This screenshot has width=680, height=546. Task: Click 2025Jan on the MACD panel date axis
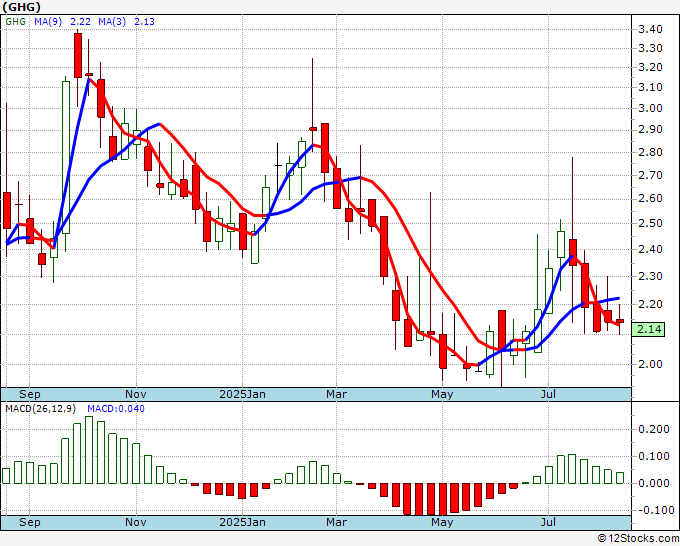[x=242, y=522]
